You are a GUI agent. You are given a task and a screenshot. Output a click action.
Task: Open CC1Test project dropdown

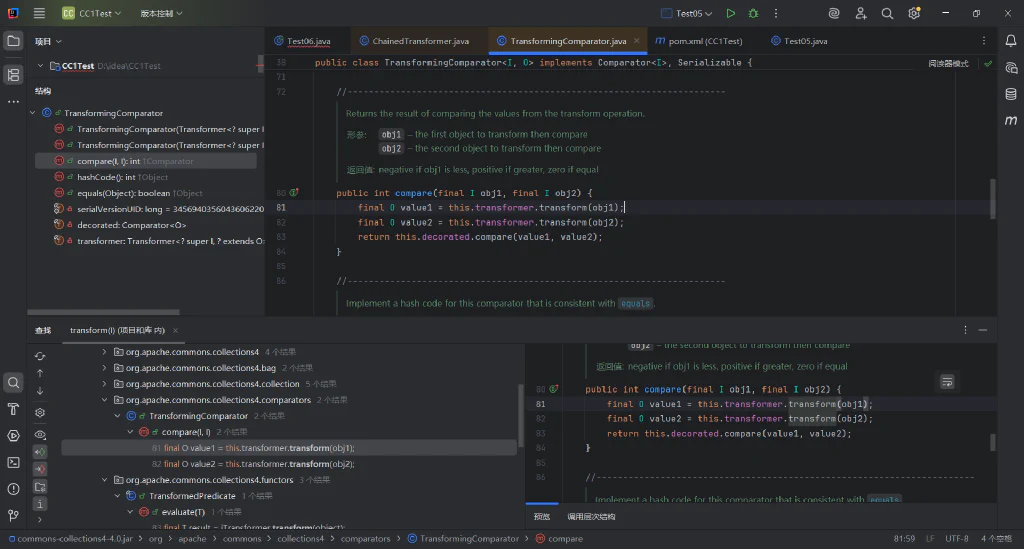tap(91, 13)
